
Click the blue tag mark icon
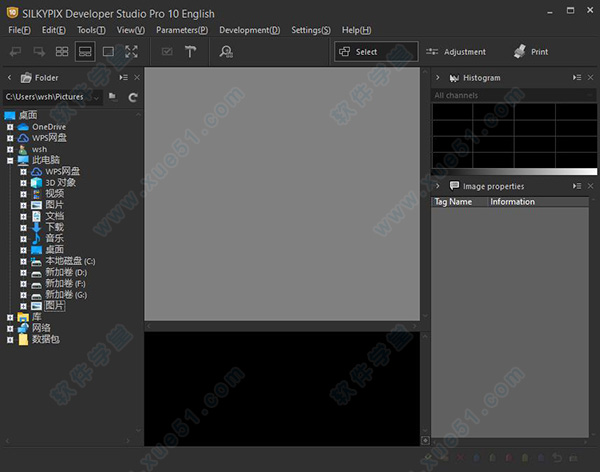pos(476,457)
